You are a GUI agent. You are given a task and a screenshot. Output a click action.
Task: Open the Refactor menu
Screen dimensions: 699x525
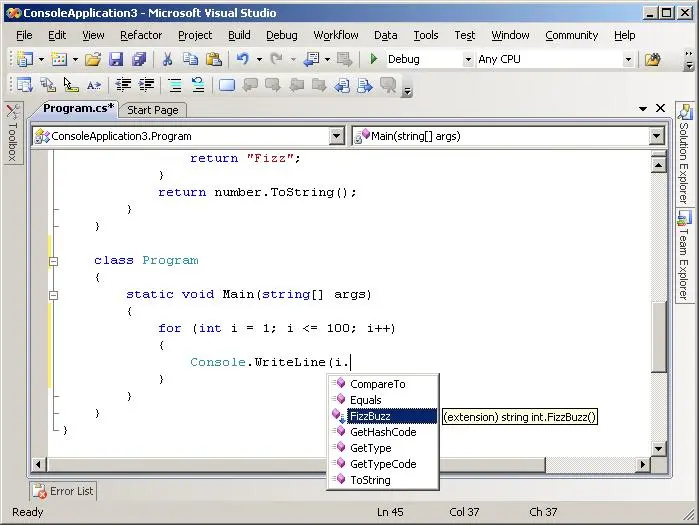pyautogui.click(x=141, y=35)
